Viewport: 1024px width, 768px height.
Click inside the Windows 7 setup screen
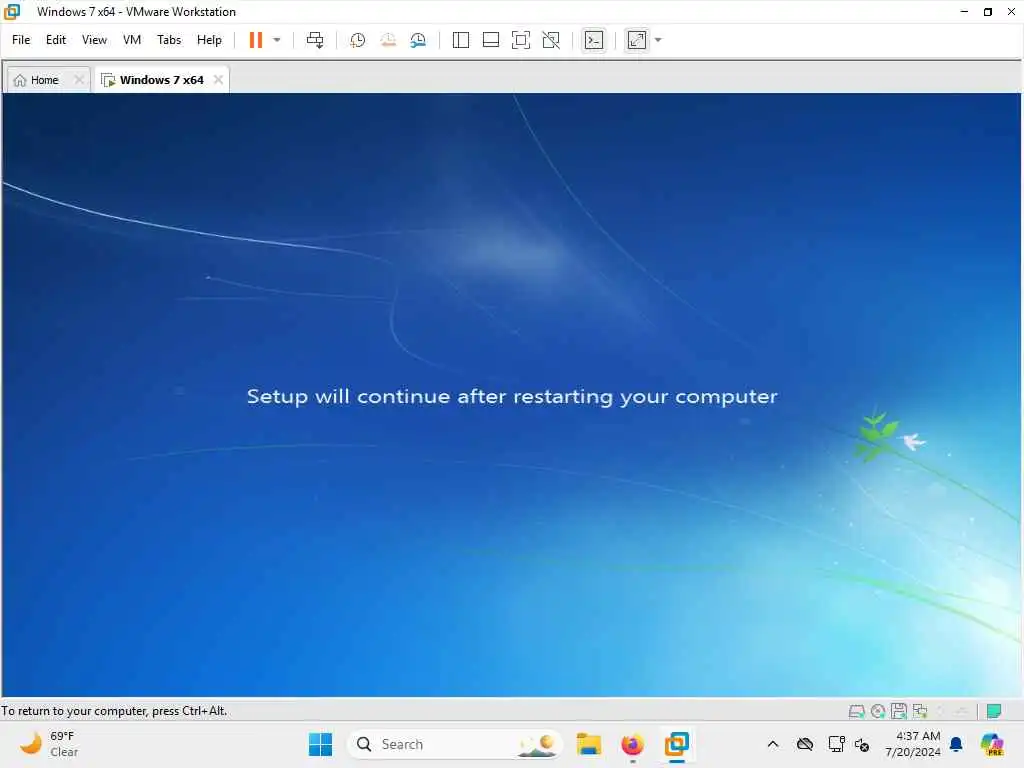click(x=511, y=394)
